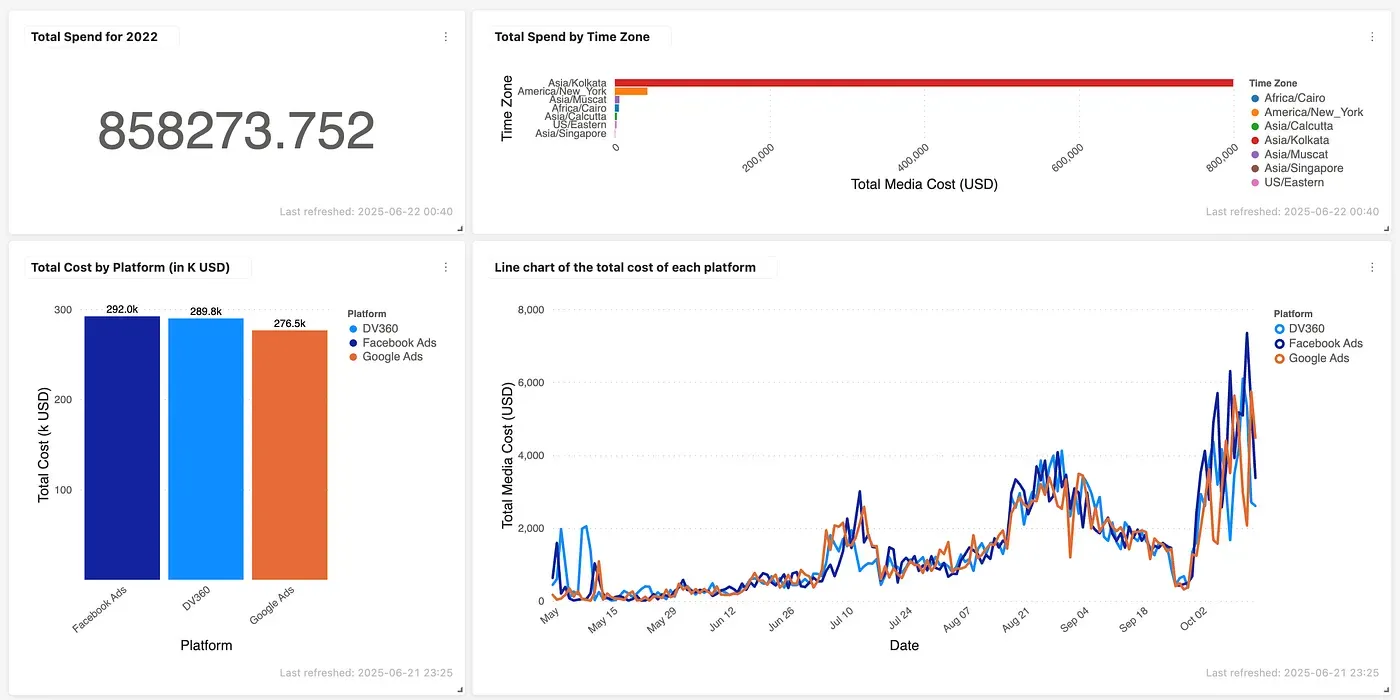Click resize handle of Total Cost by Platform widget
The width and height of the screenshot is (1400, 700).
tap(460, 690)
